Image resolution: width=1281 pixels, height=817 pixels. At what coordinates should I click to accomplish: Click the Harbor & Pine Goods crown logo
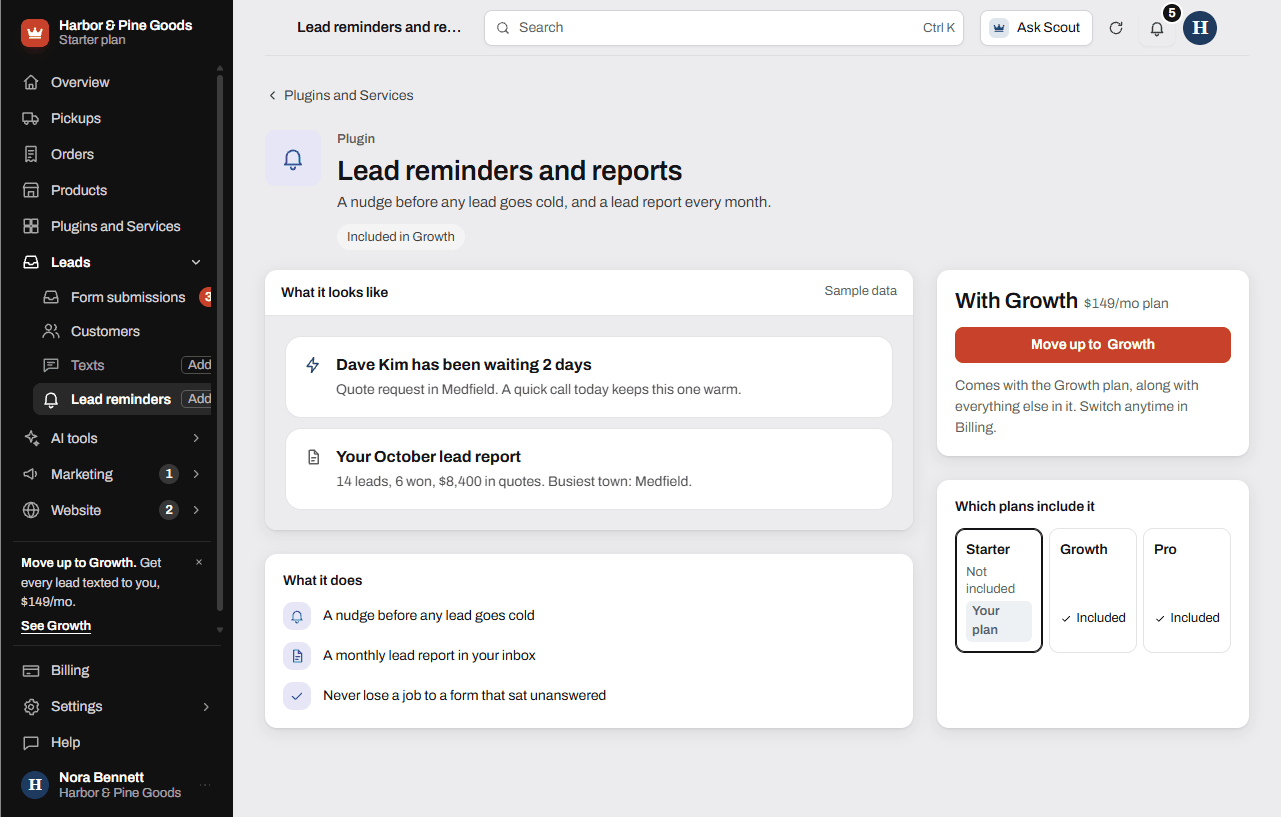[35, 33]
